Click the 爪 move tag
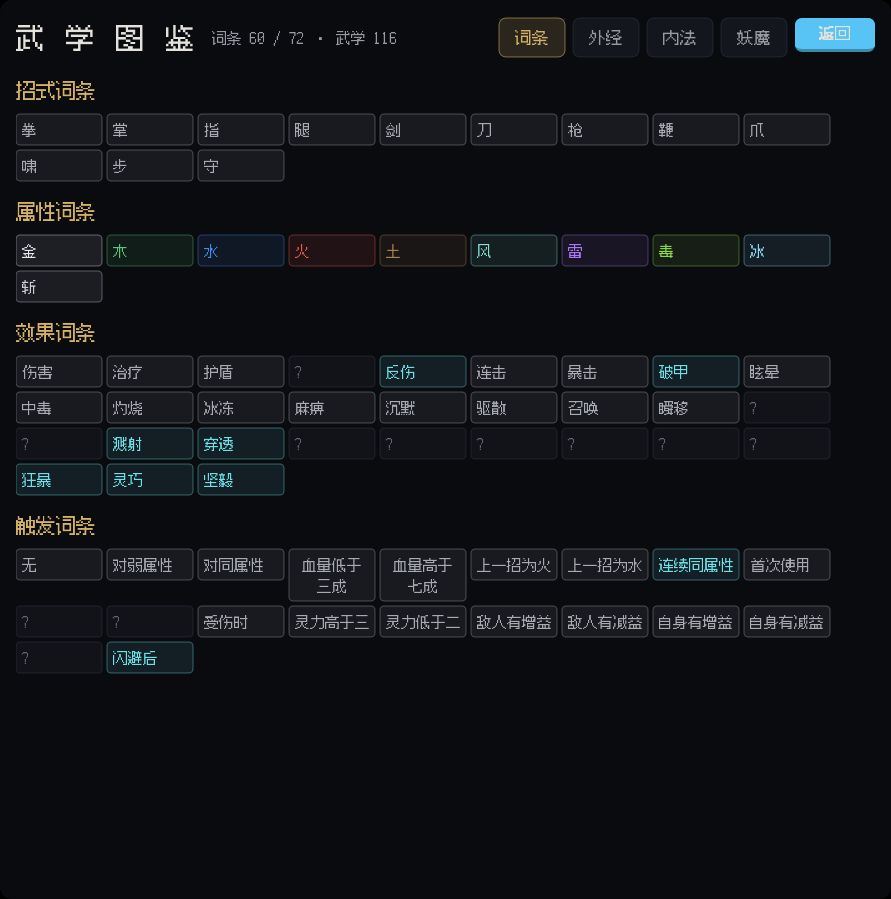The image size is (891, 899). (x=787, y=130)
